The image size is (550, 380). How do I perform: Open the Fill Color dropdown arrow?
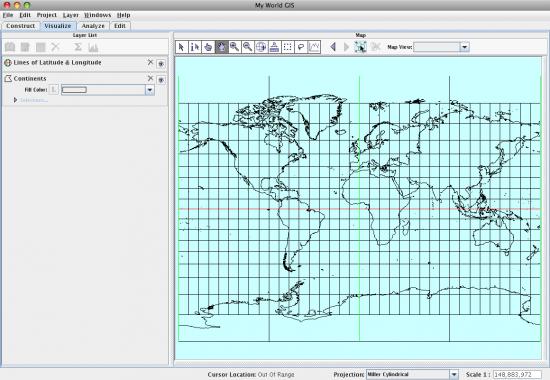(x=150, y=90)
